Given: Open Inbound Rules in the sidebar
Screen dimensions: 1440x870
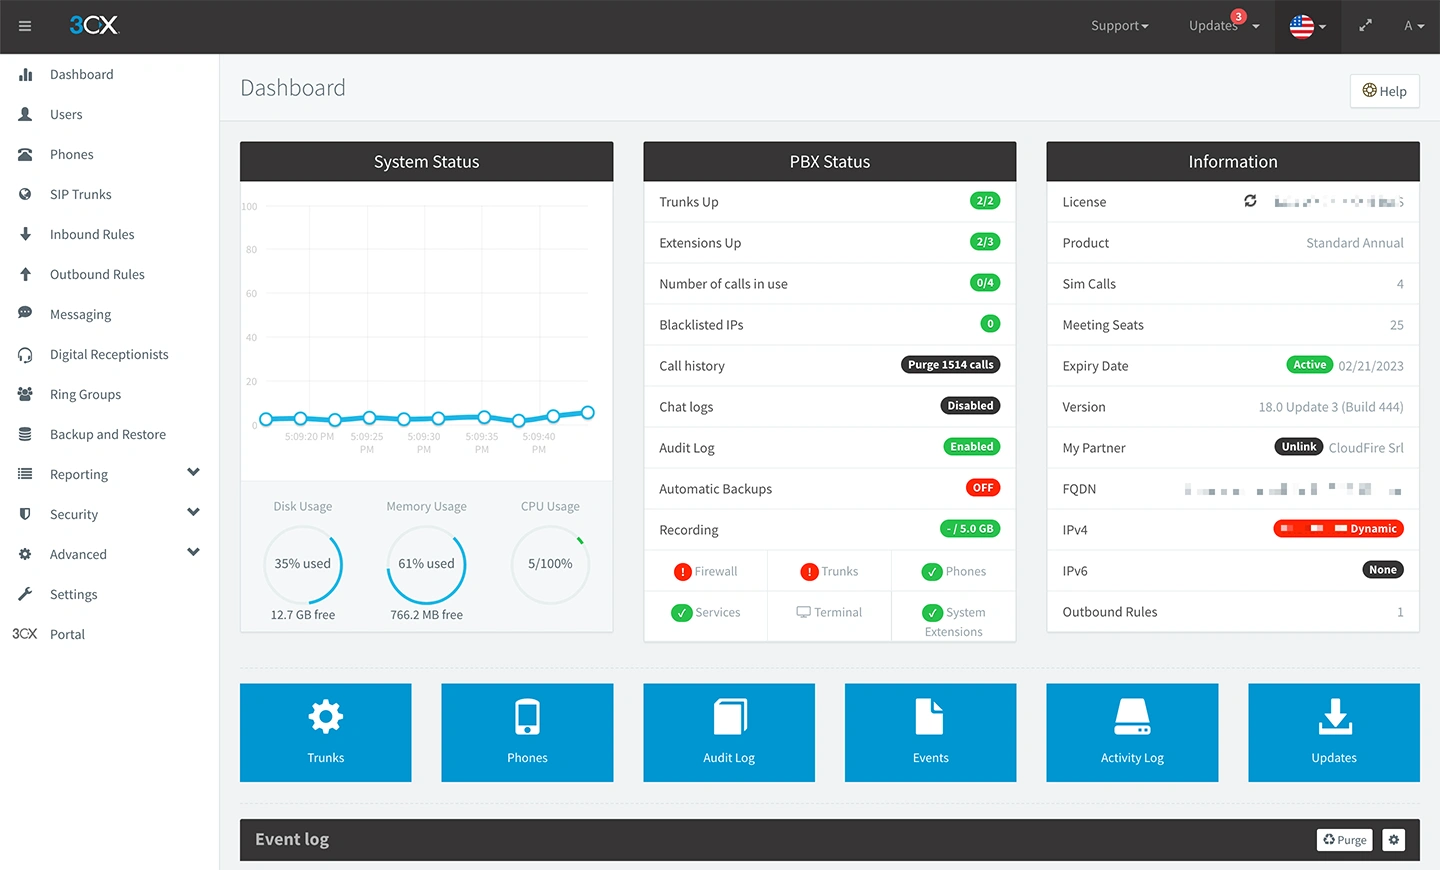Looking at the screenshot, I should click(92, 234).
